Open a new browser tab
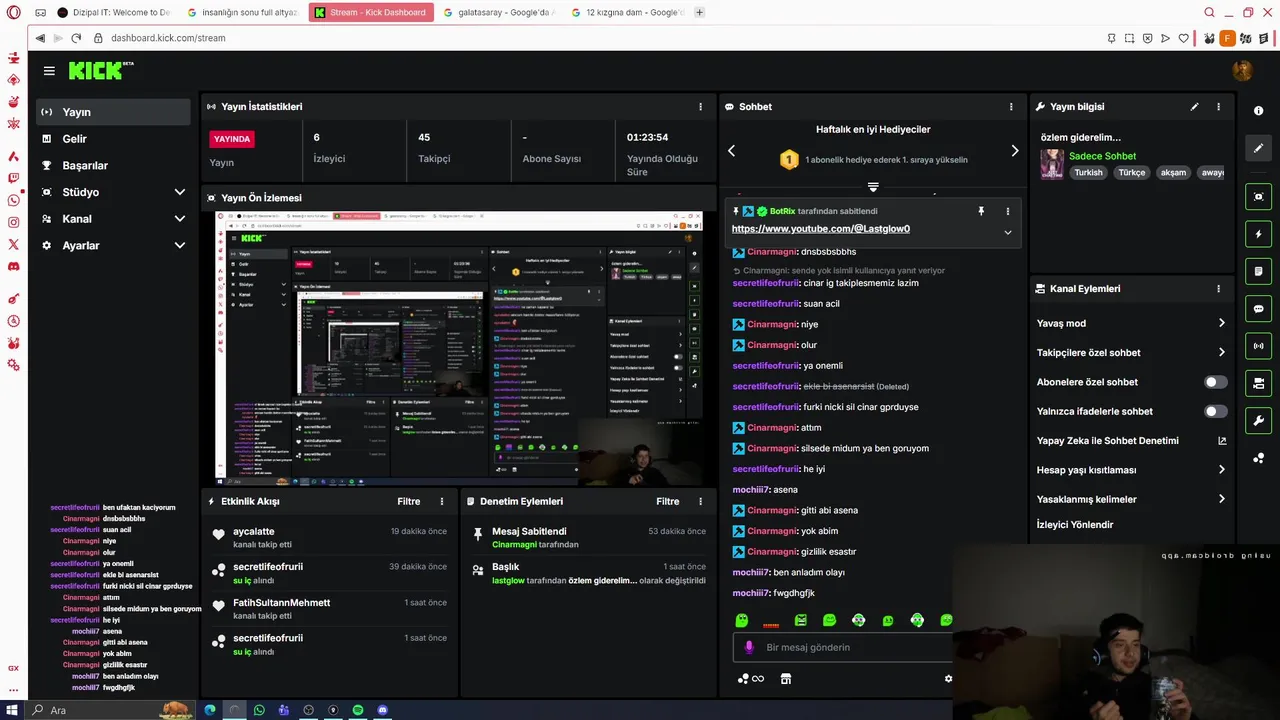Viewport: 1280px width, 720px height. 700,13
